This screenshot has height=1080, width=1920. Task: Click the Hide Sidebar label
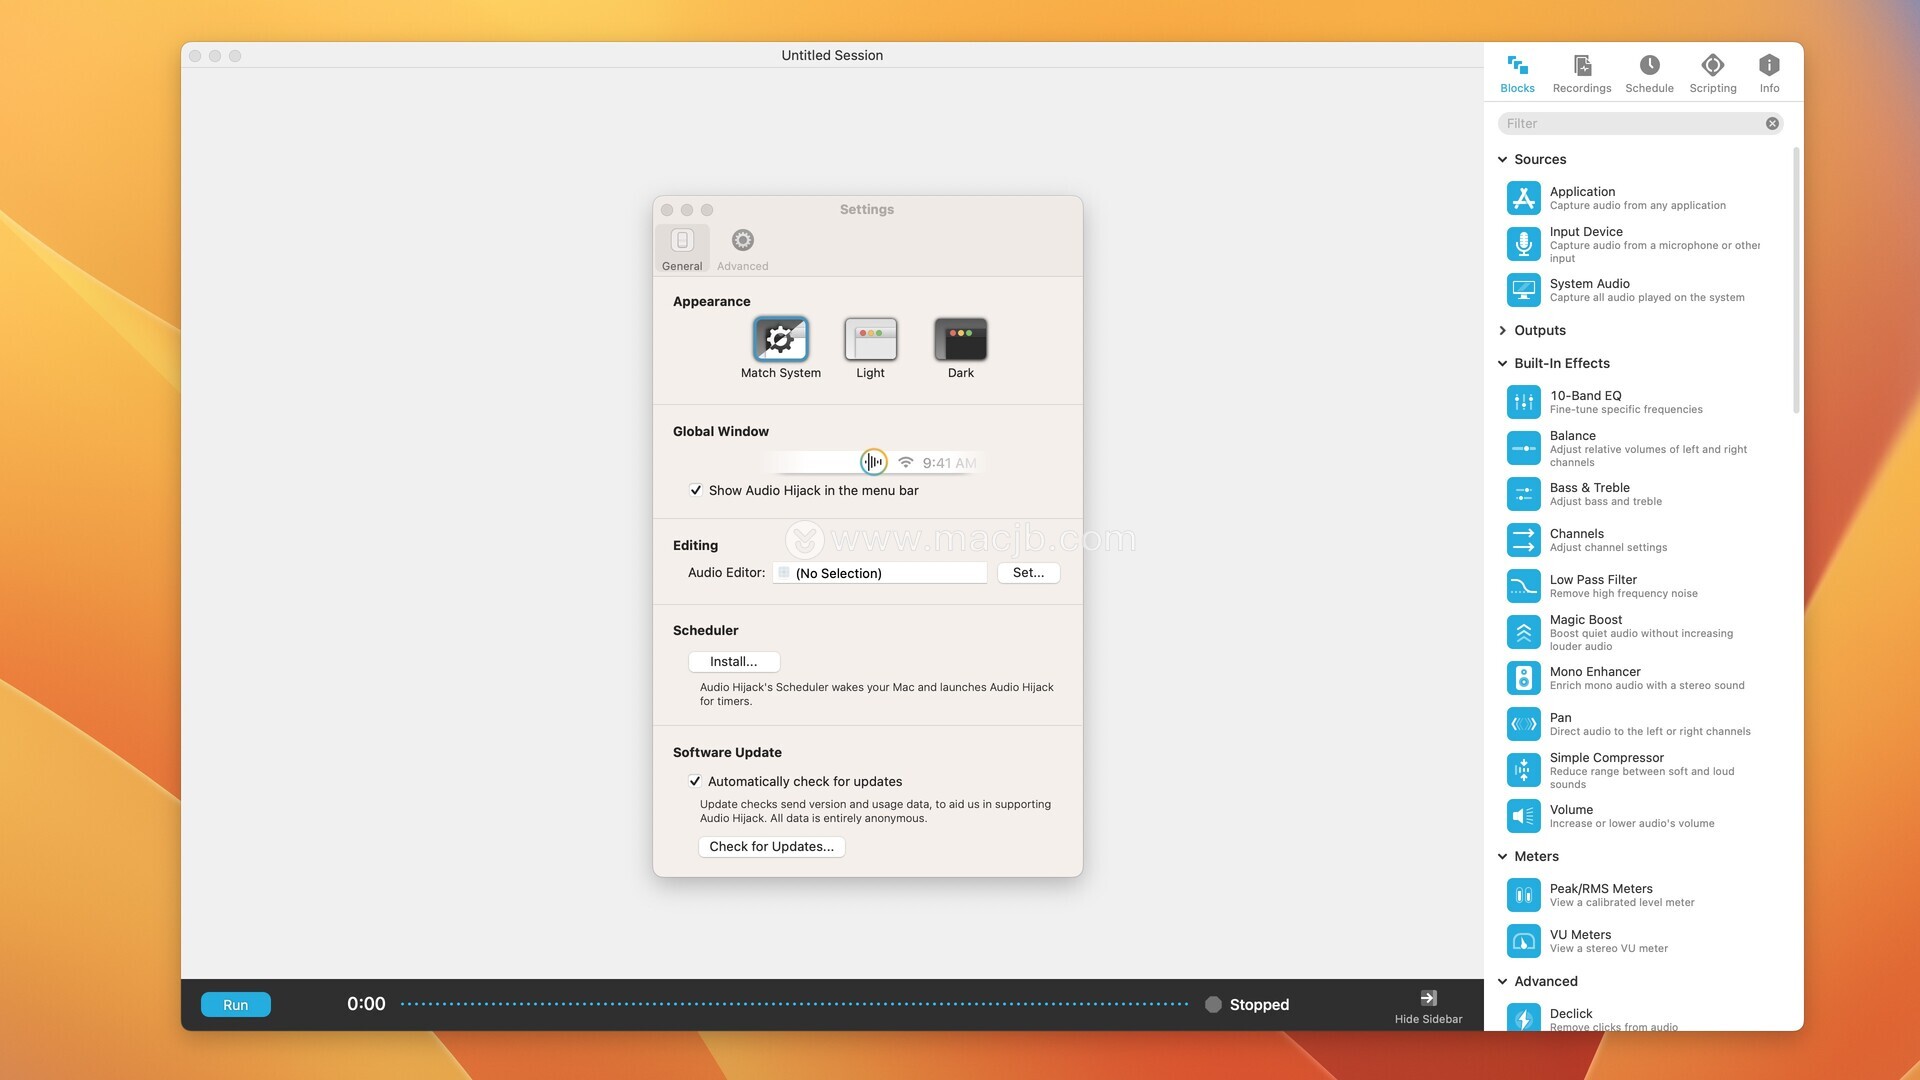(x=1428, y=1019)
